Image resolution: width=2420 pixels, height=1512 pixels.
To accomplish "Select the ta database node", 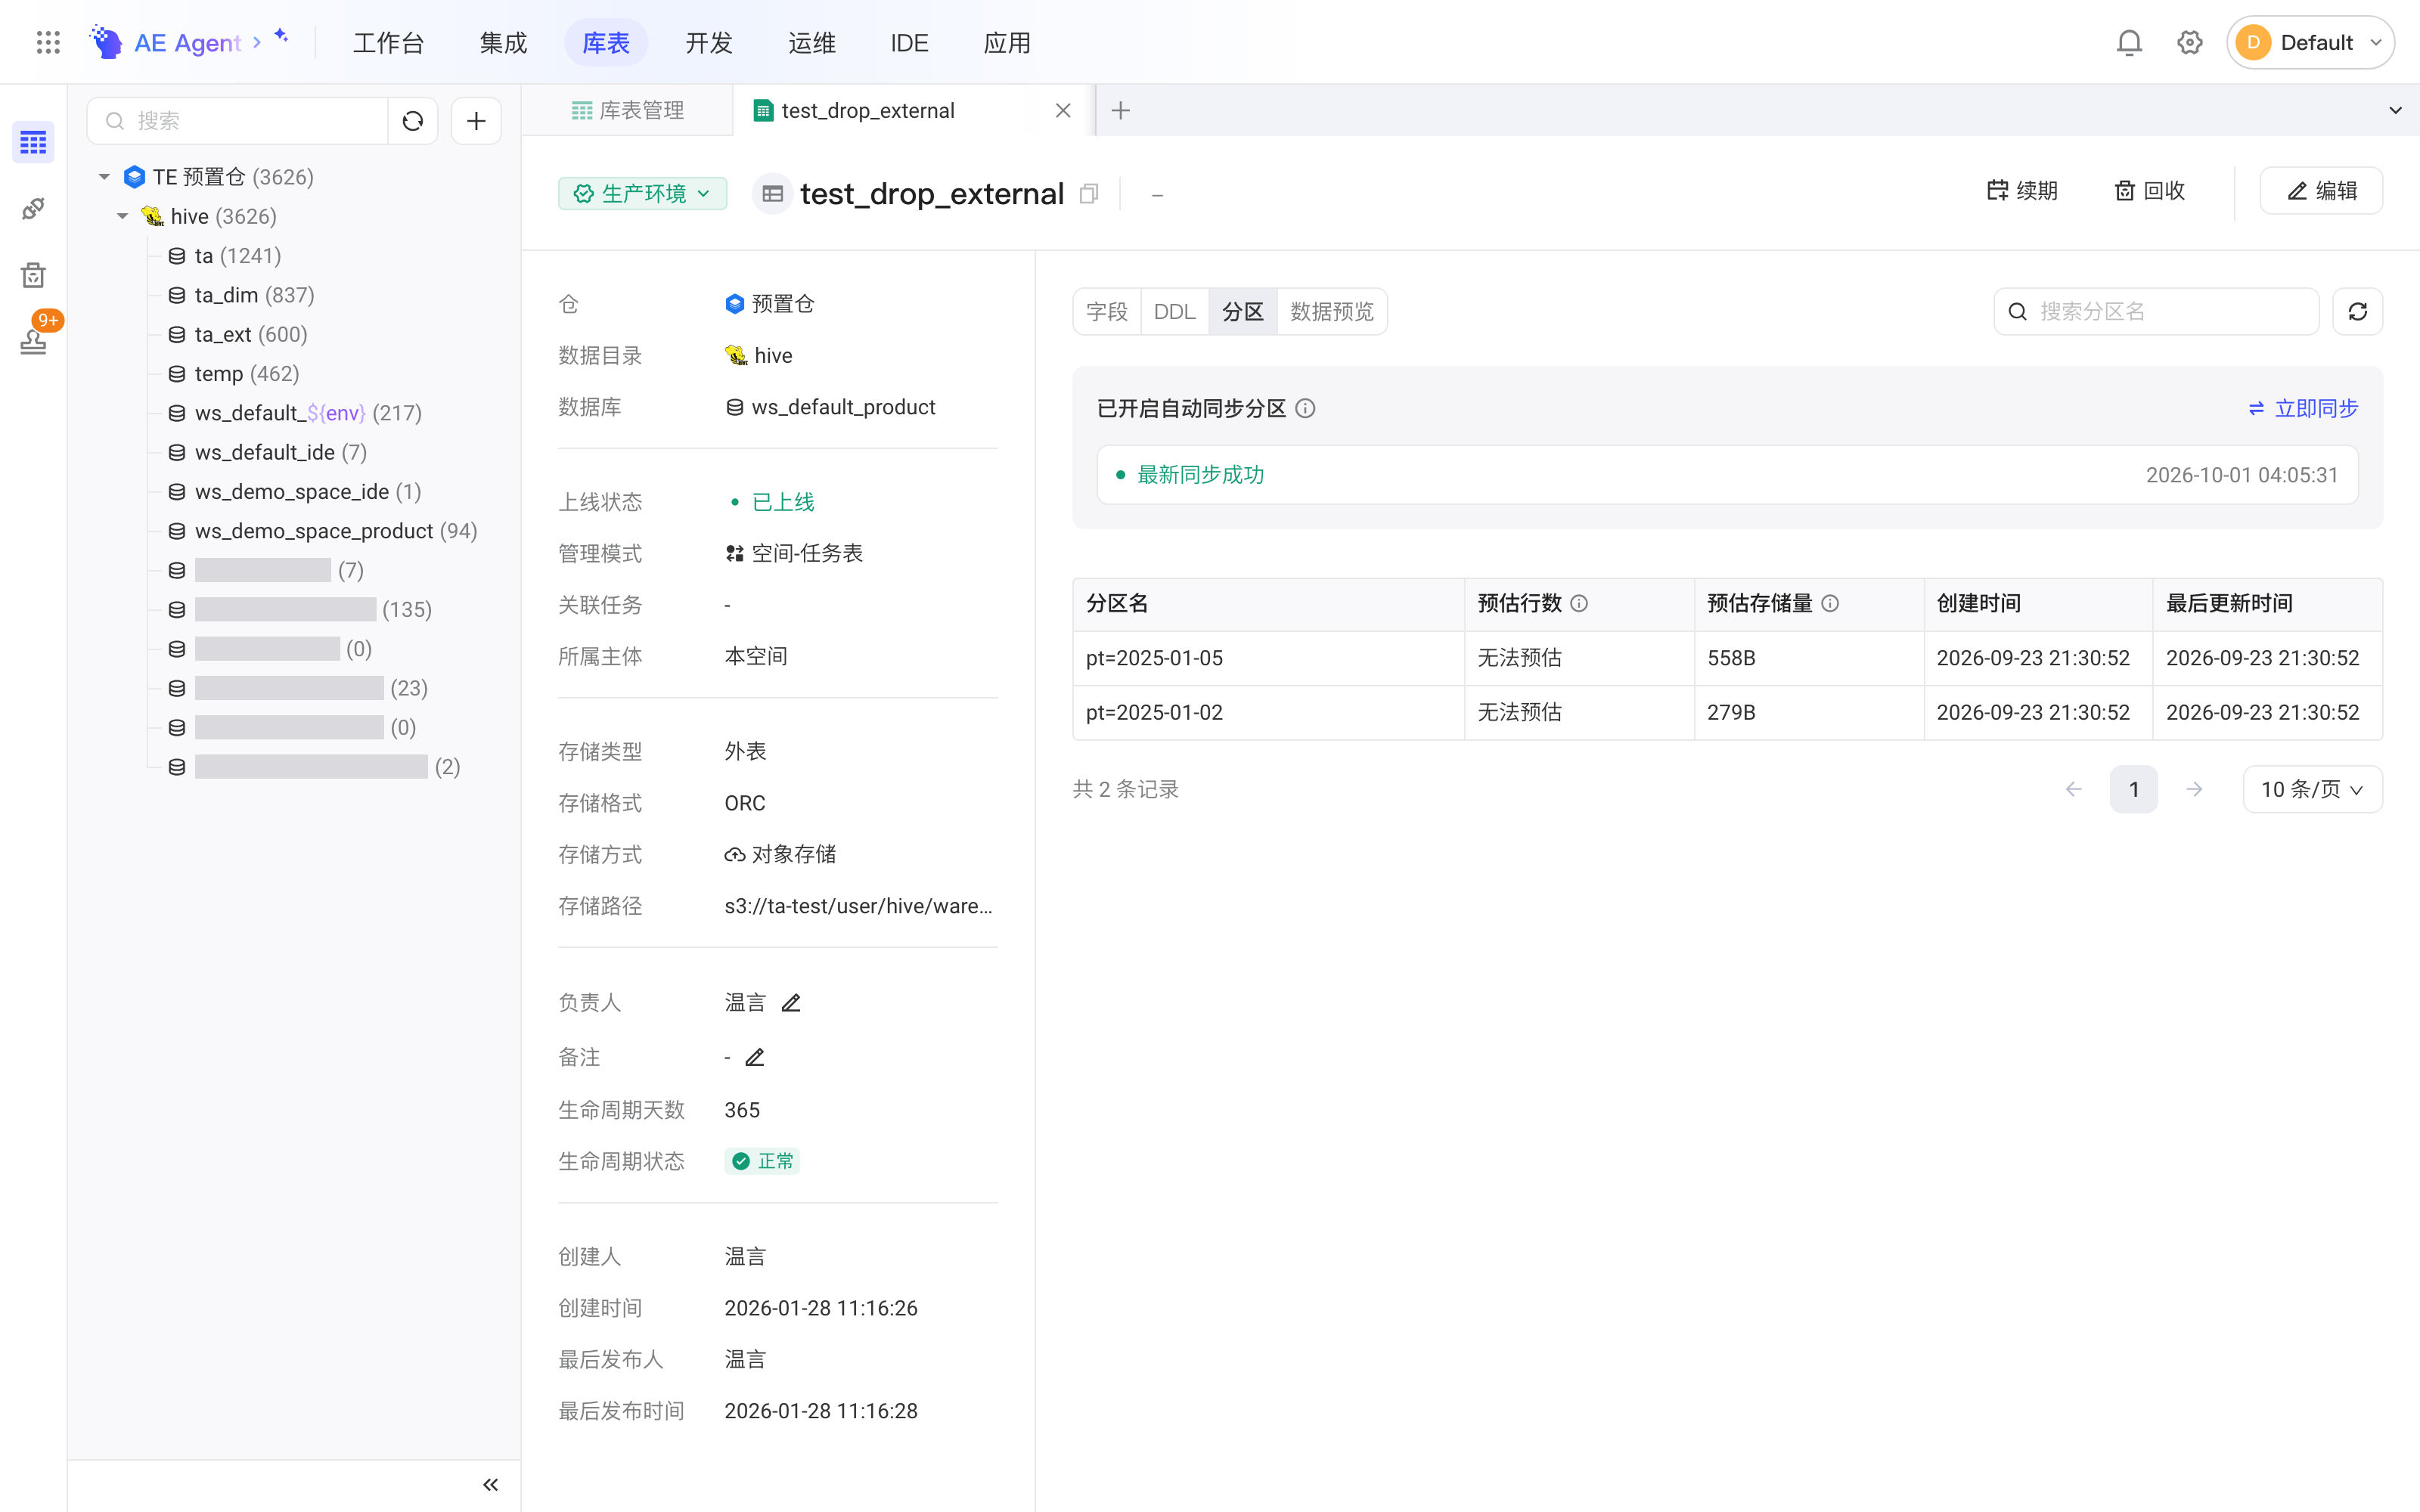I will click(x=224, y=256).
